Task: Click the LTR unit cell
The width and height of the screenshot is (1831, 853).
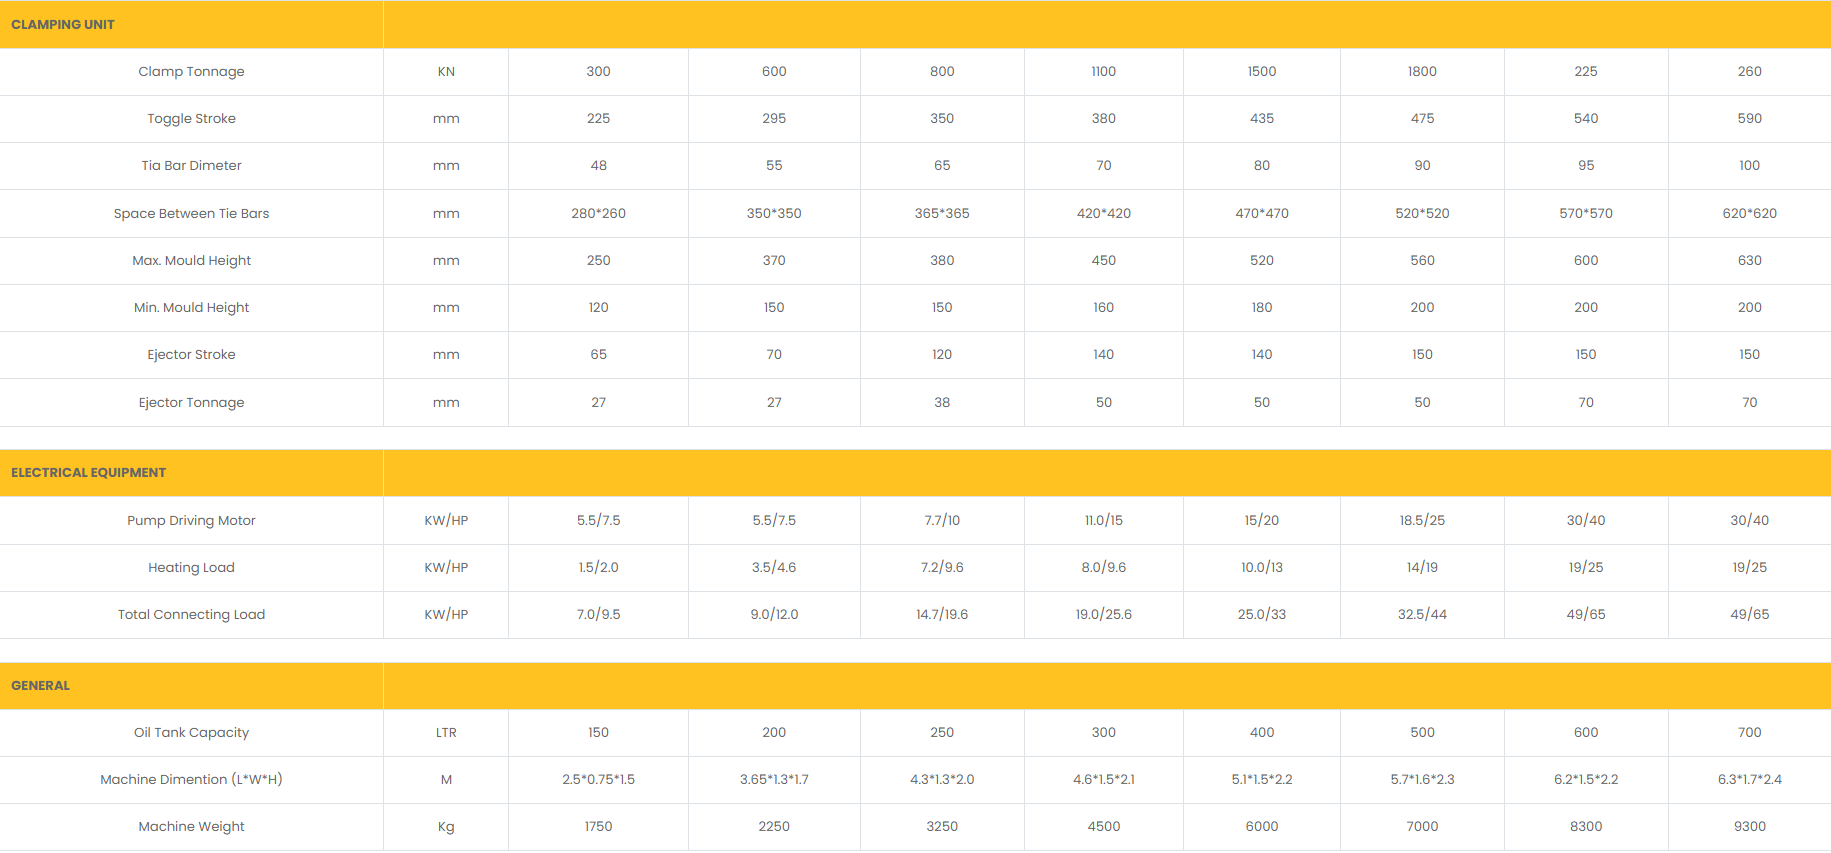Action: point(446,732)
